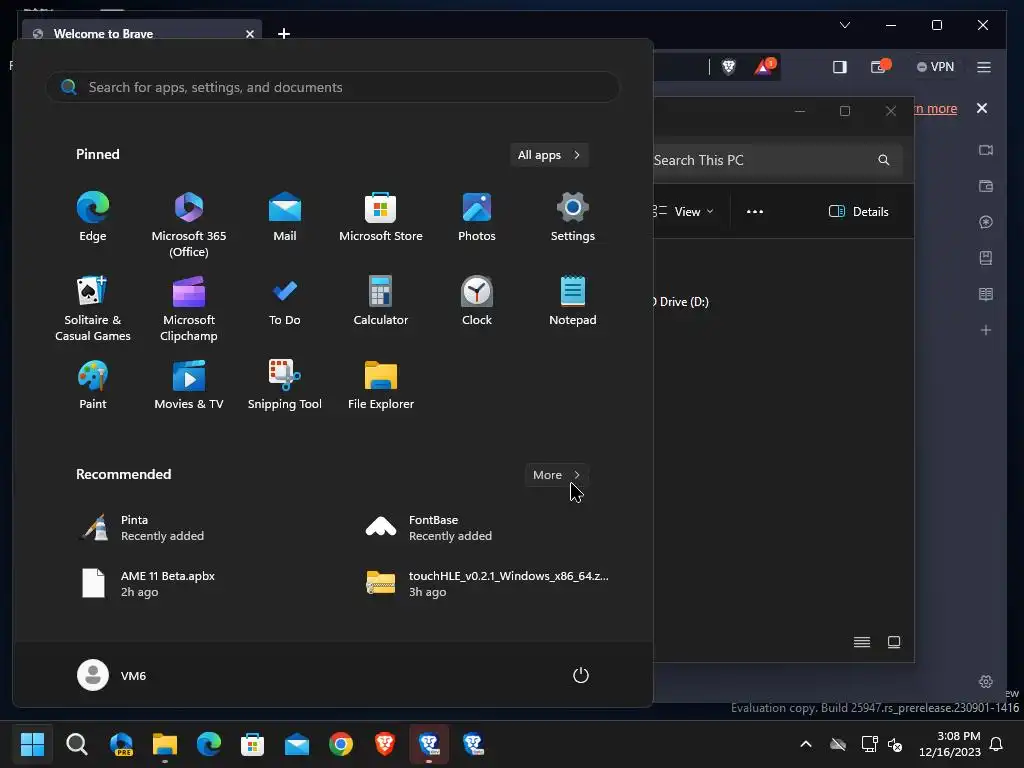Image resolution: width=1024 pixels, height=768 pixels.
Task: Show More recommended items
Action: click(x=557, y=475)
